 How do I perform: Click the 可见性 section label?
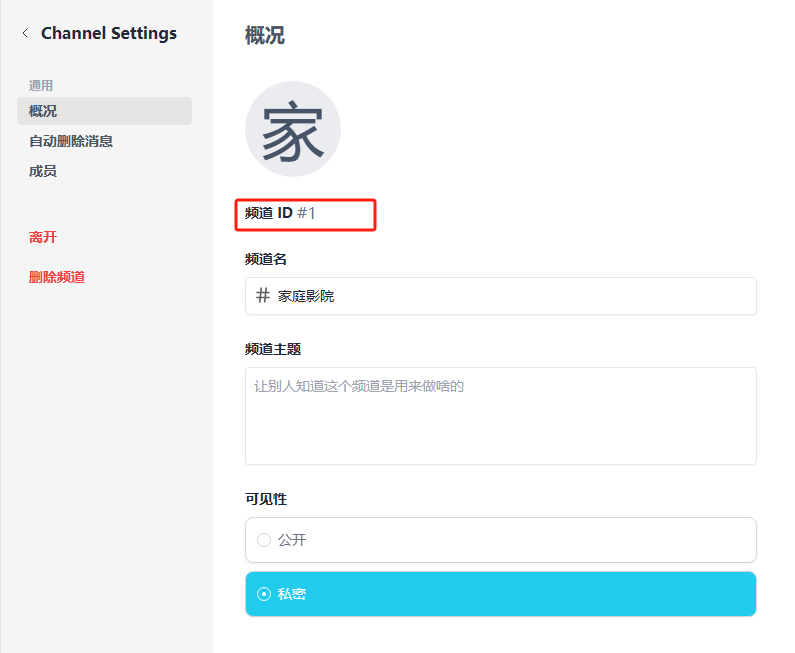point(266,499)
